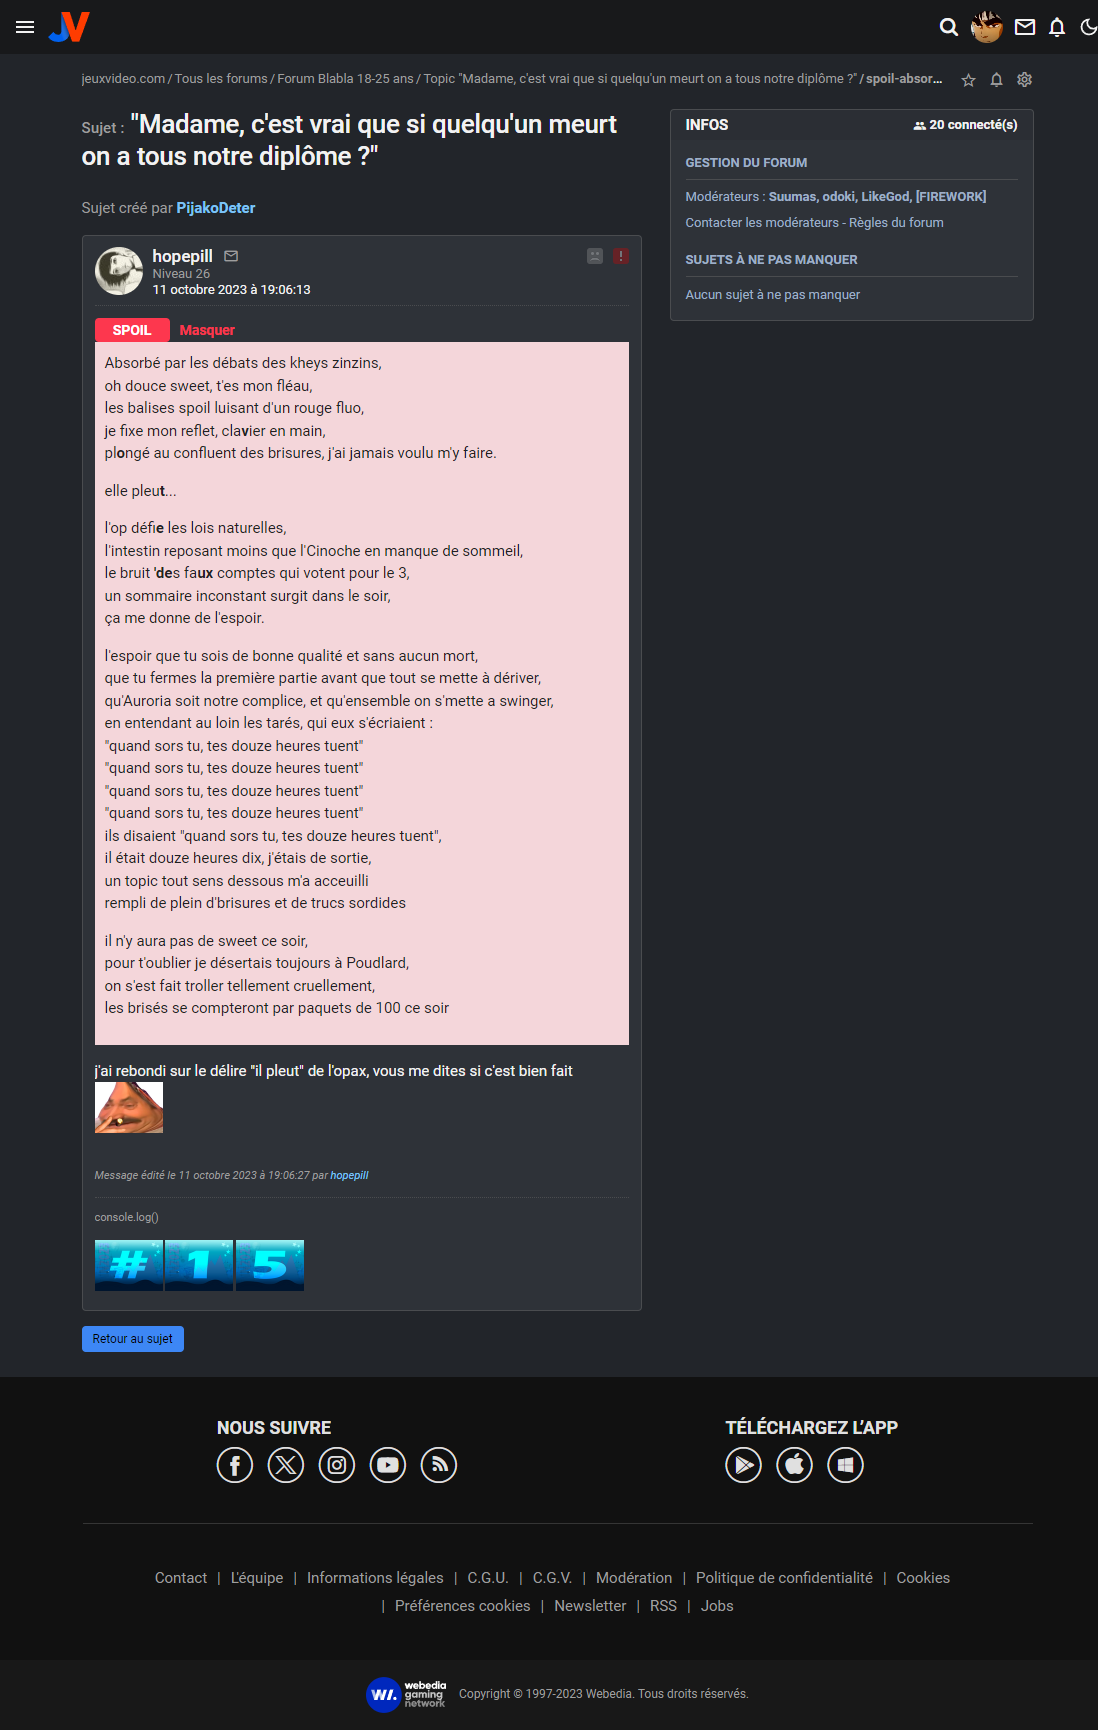Visit the YouTube social icon
This screenshot has width=1098, height=1730.
pyautogui.click(x=388, y=1466)
